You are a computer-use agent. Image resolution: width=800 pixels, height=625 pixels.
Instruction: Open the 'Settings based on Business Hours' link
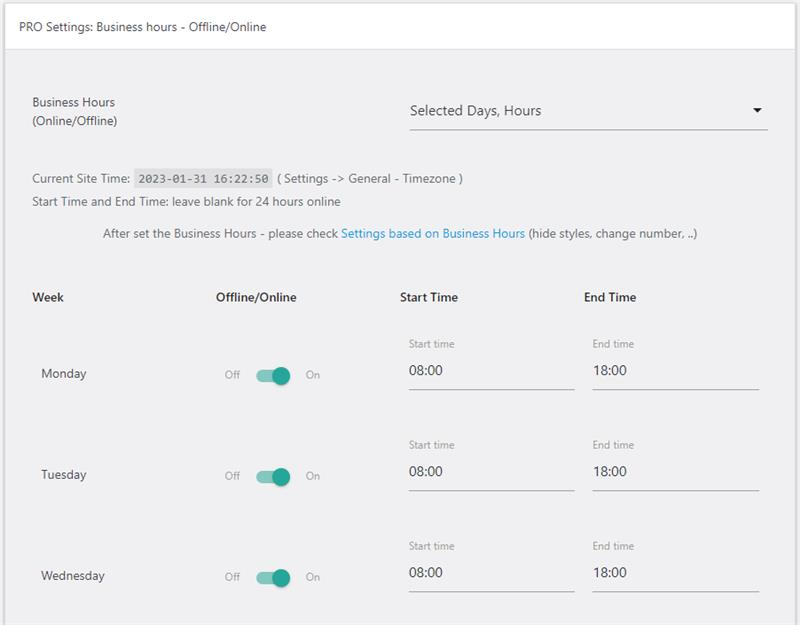click(433, 233)
